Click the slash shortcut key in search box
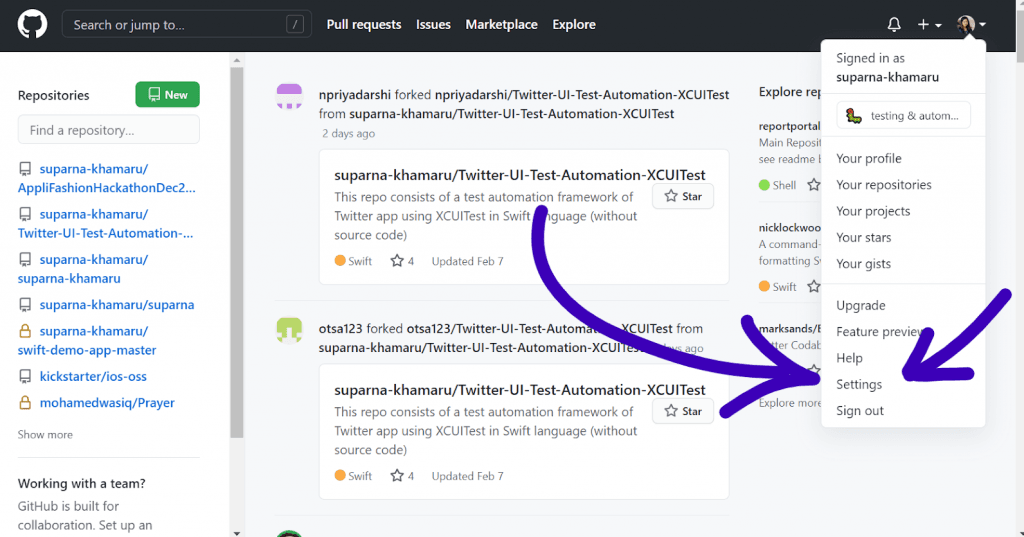 [x=295, y=25]
